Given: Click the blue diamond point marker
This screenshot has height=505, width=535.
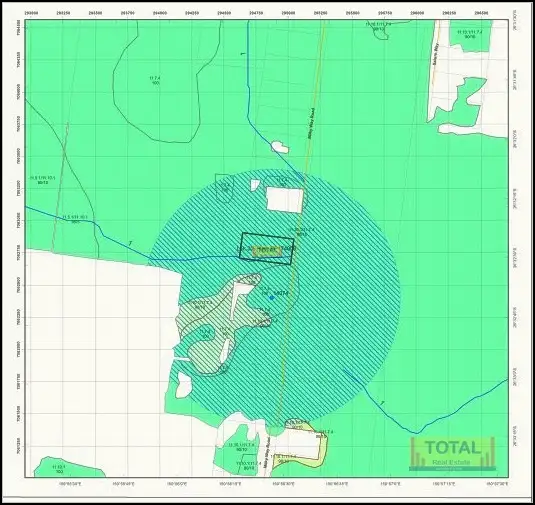Looking at the screenshot, I should click(272, 298).
